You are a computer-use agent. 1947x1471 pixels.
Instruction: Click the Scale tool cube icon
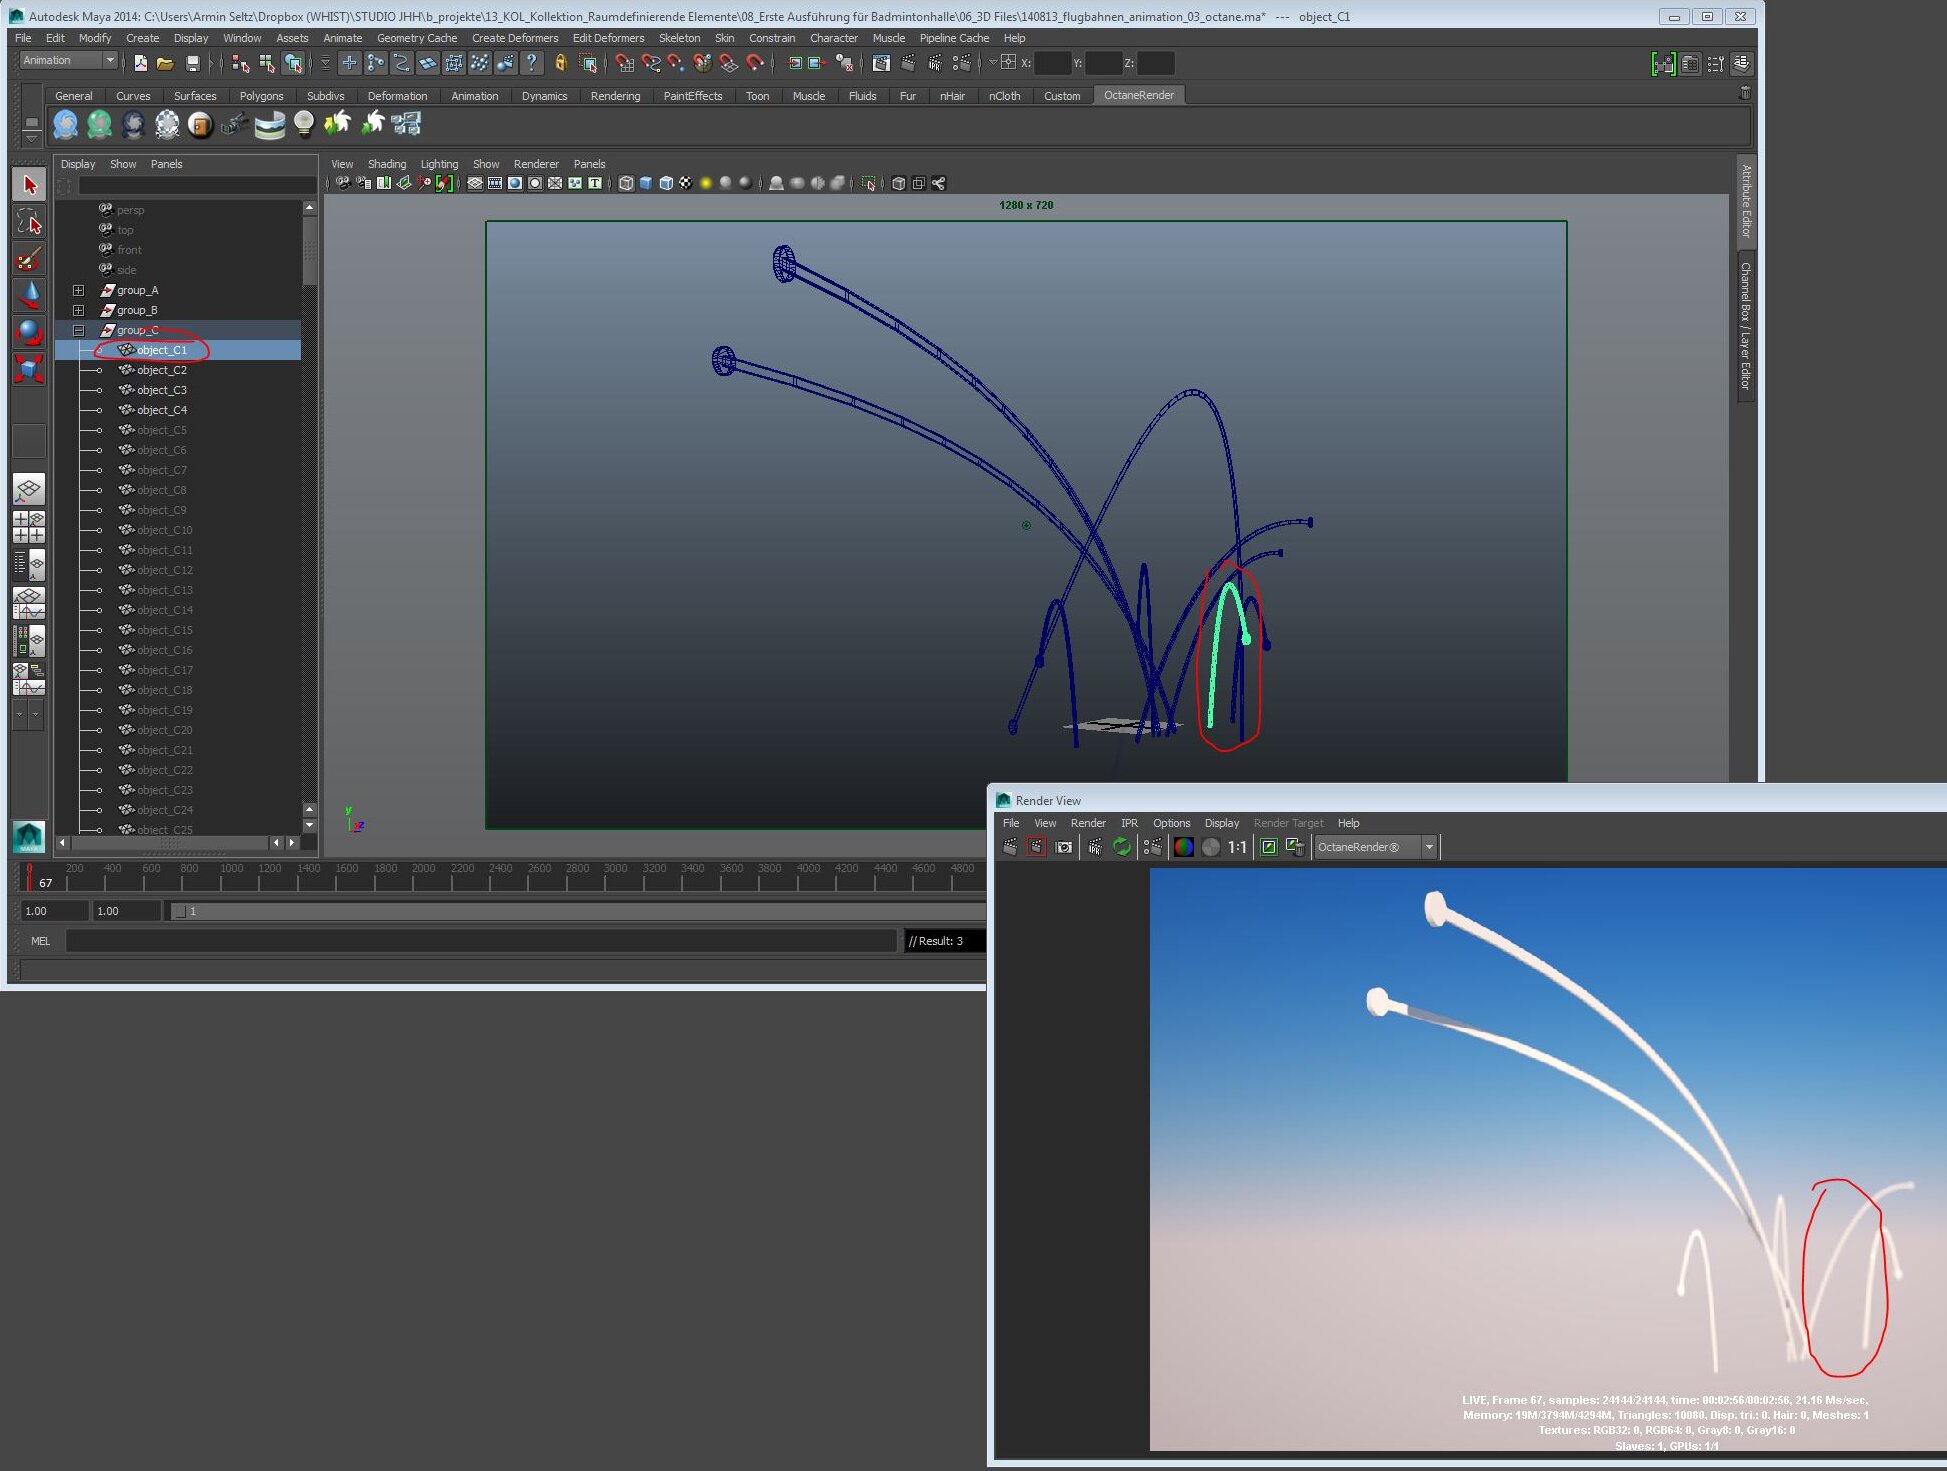point(29,368)
